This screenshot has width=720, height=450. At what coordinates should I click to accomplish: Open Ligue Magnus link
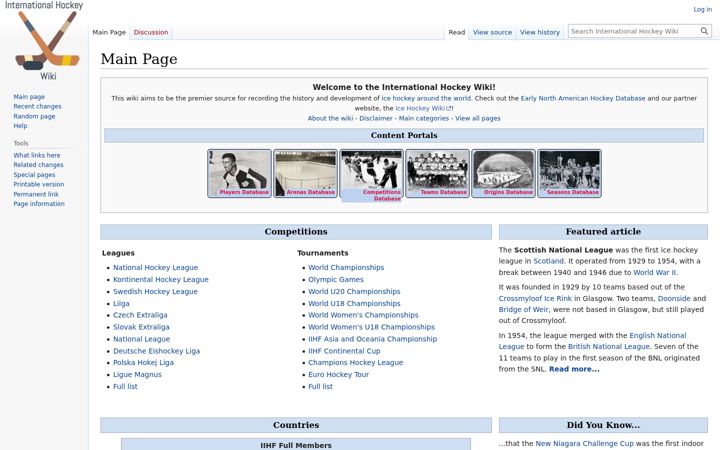(x=137, y=374)
